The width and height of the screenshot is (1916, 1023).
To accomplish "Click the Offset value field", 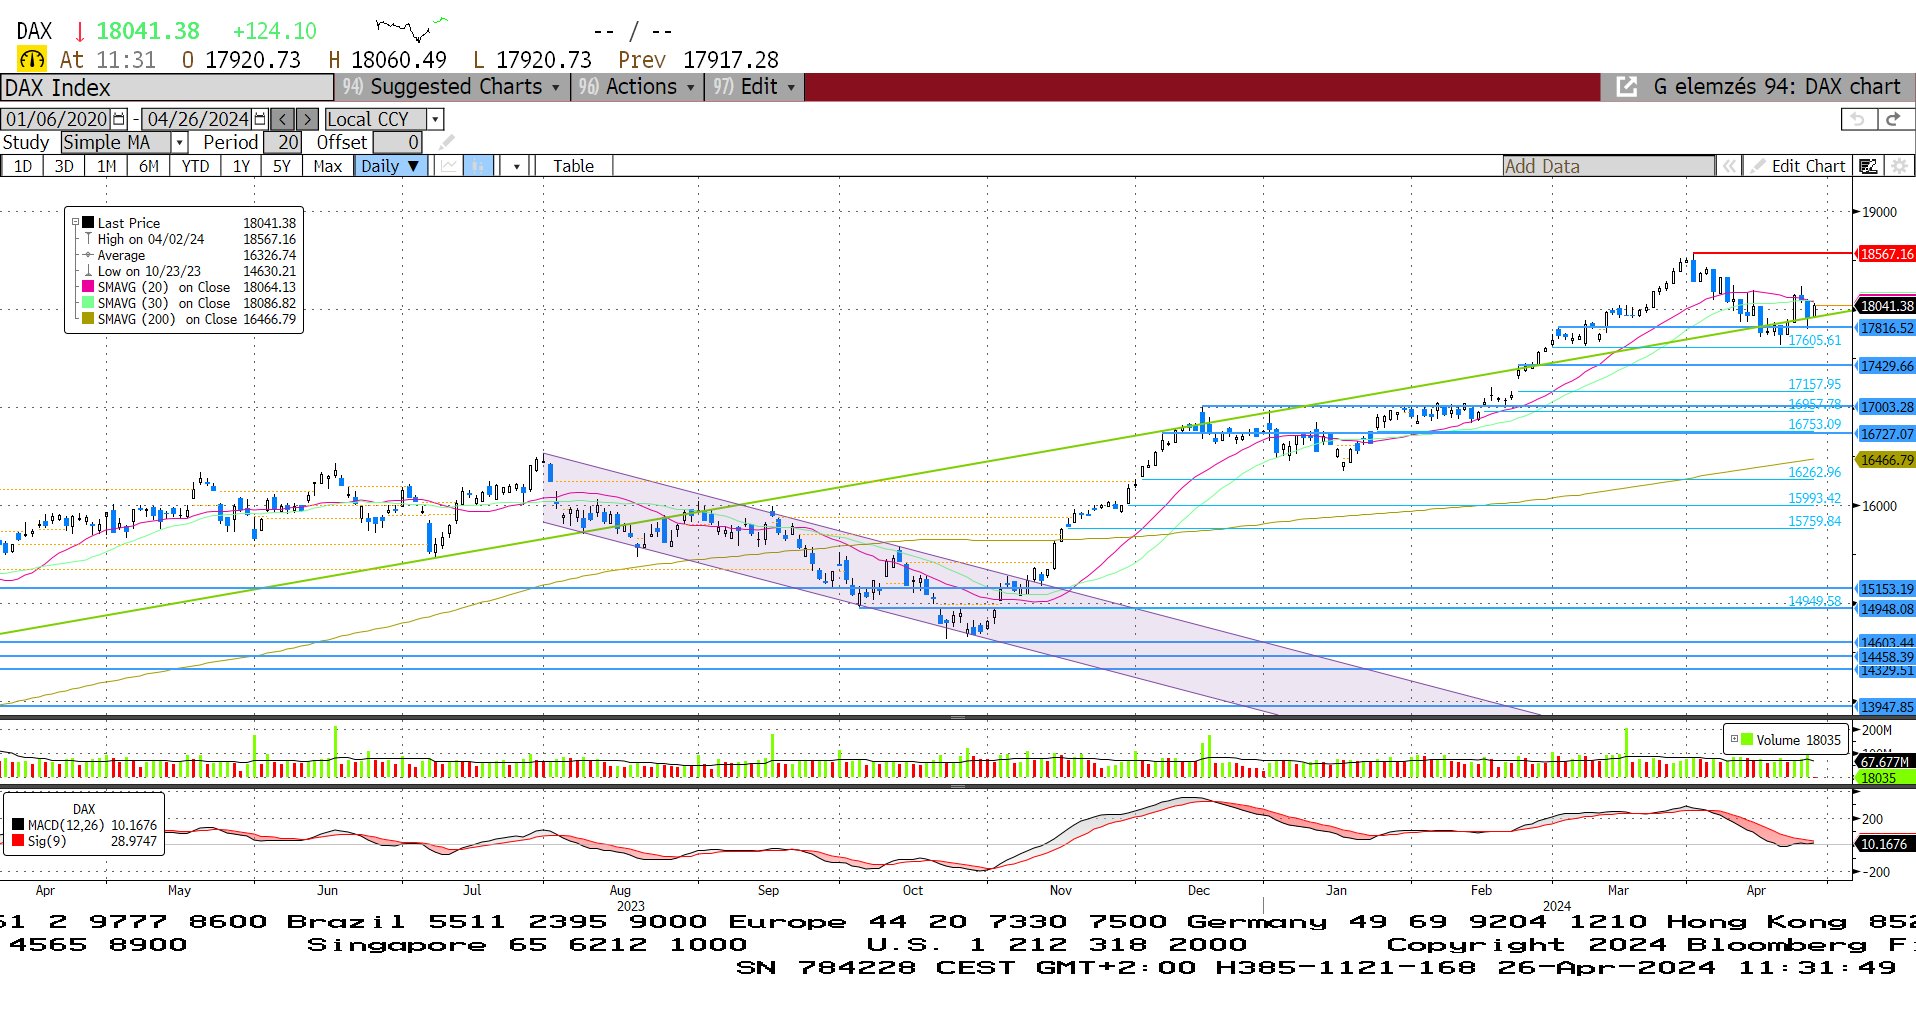I will (397, 142).
